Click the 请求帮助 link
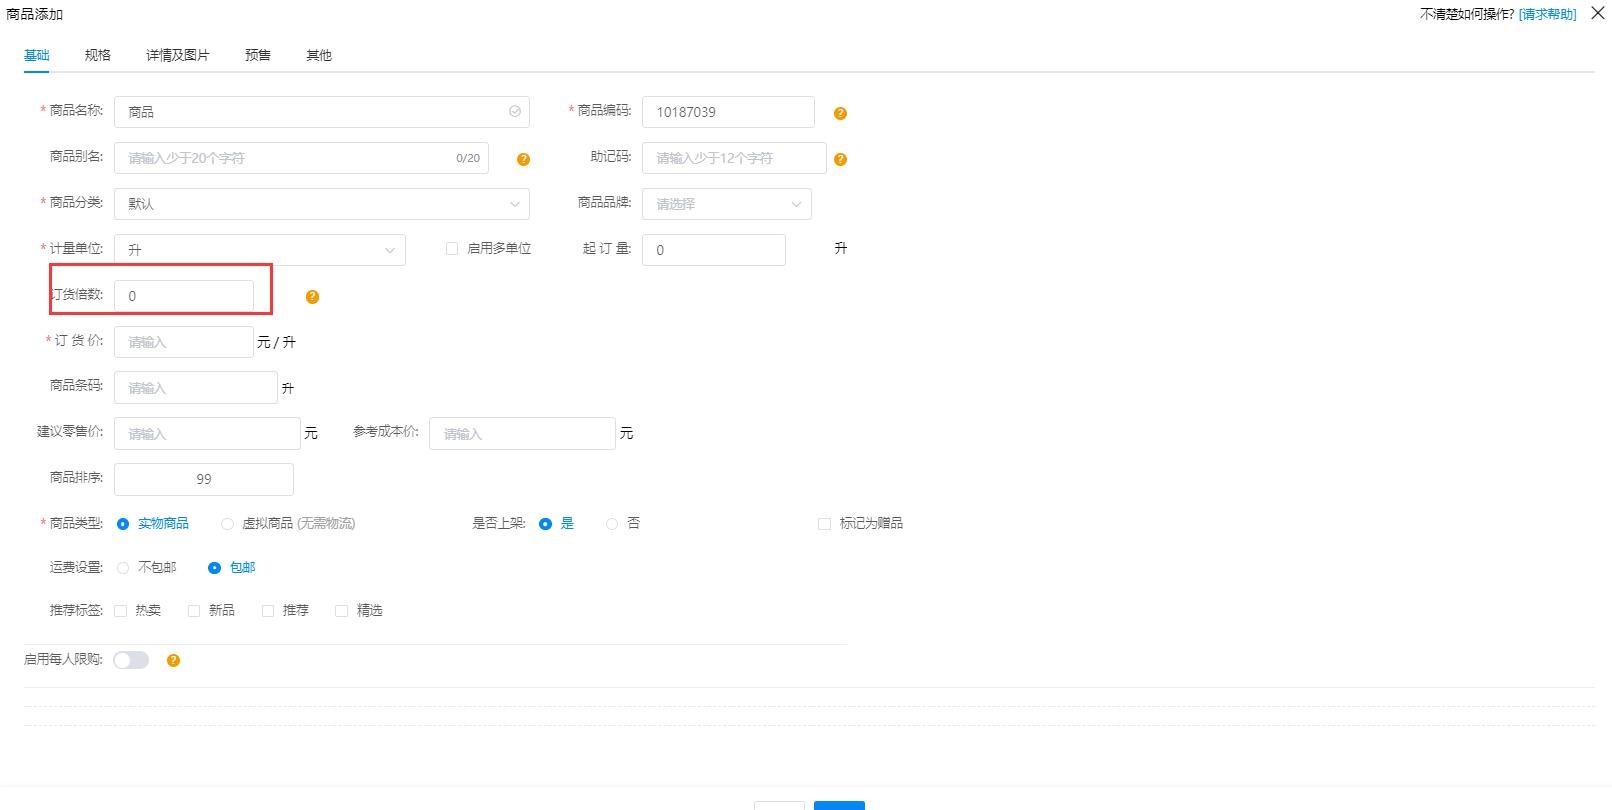Viewport: 1612px width, 810px height. tap(1547, 14)
